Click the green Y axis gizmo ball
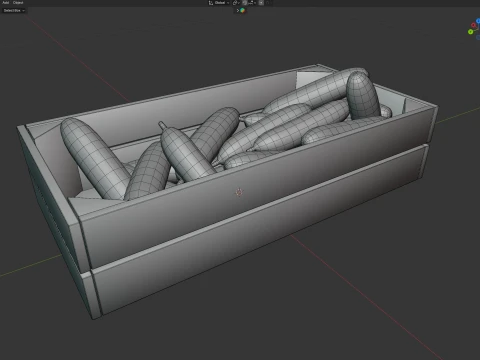This screenshot has height=360, width=480. point(470,32)
